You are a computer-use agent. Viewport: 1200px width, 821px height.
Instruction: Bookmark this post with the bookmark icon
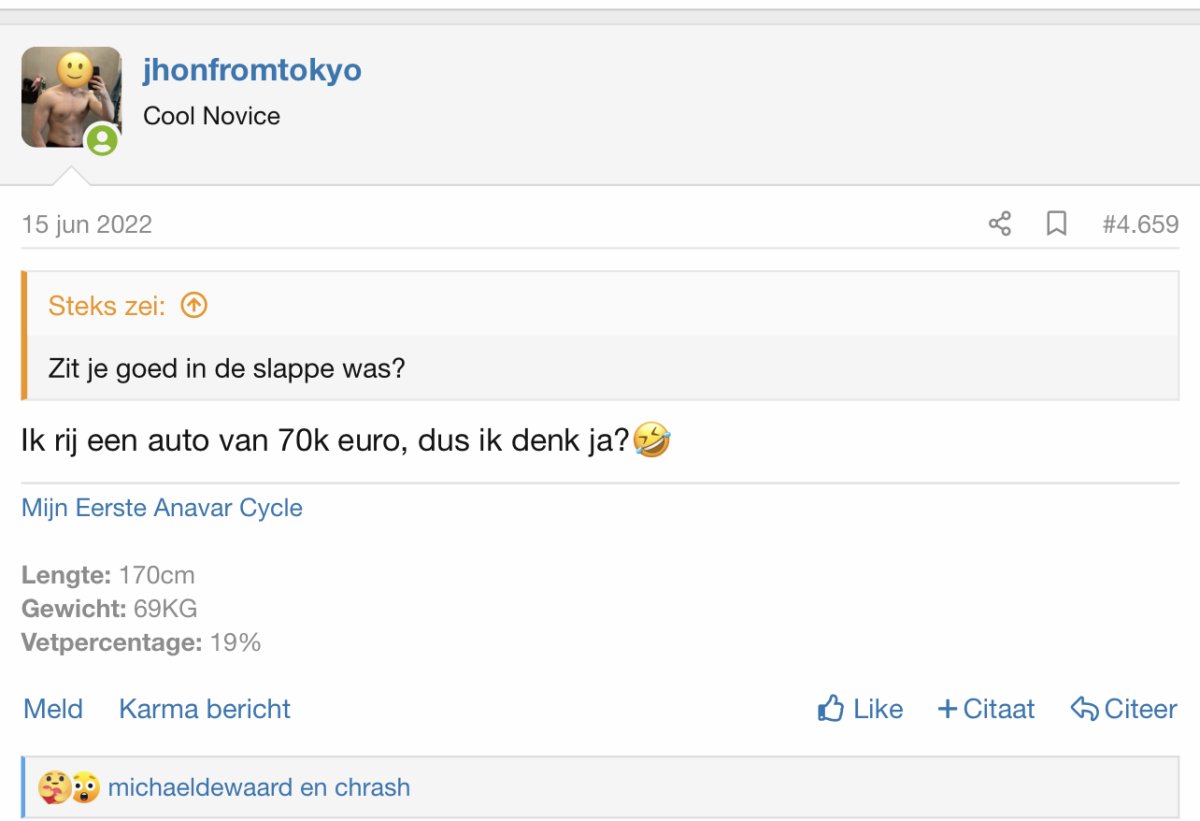(x=1056, y=224)
